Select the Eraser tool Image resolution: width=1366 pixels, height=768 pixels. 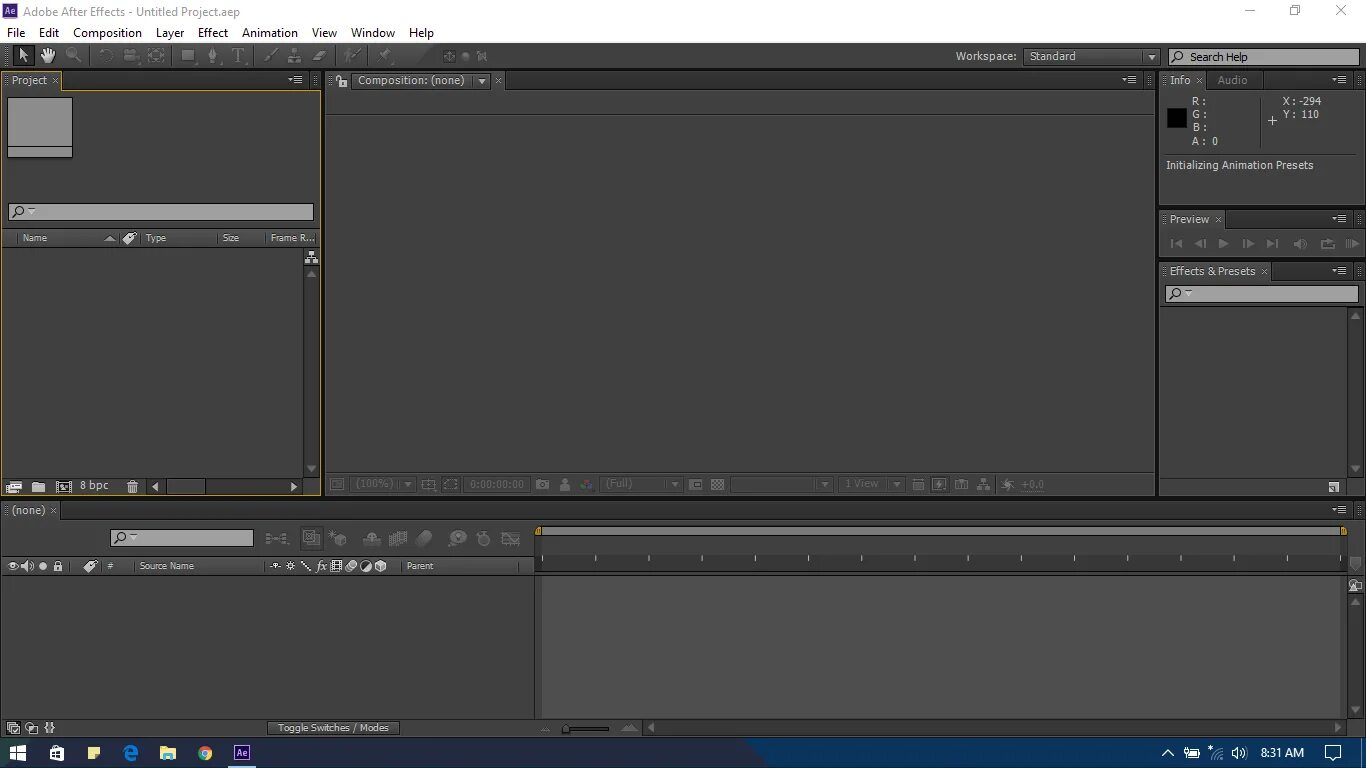pos(319,56)
